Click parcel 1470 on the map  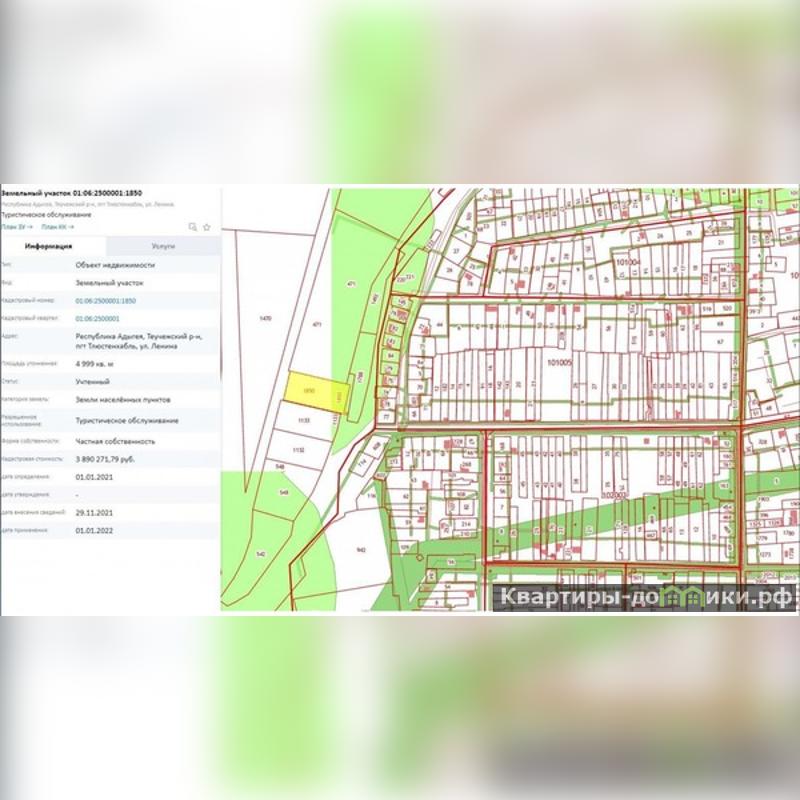point(265,318)
